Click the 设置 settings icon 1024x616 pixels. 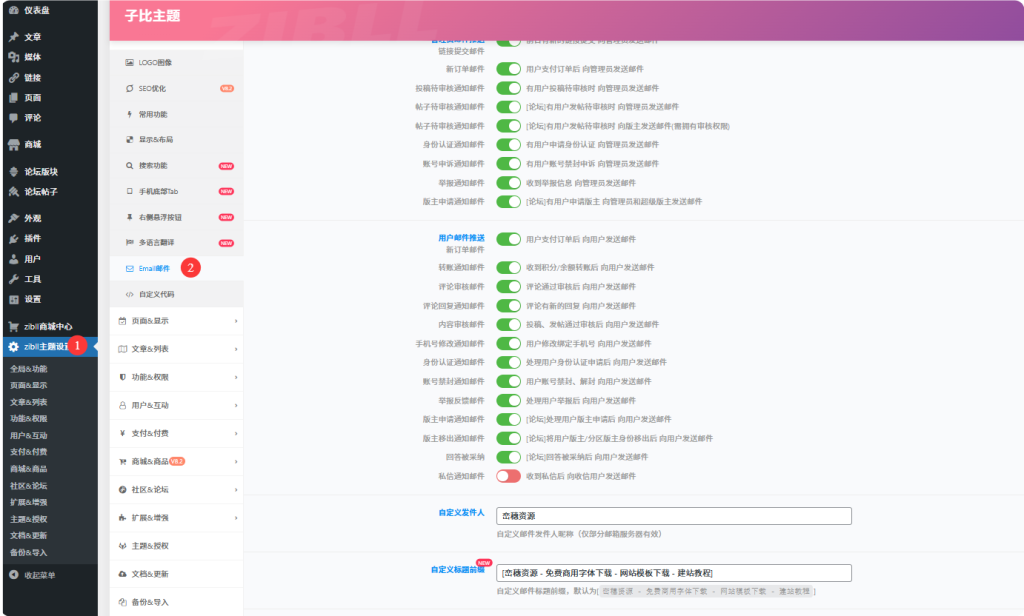(14, 299)
